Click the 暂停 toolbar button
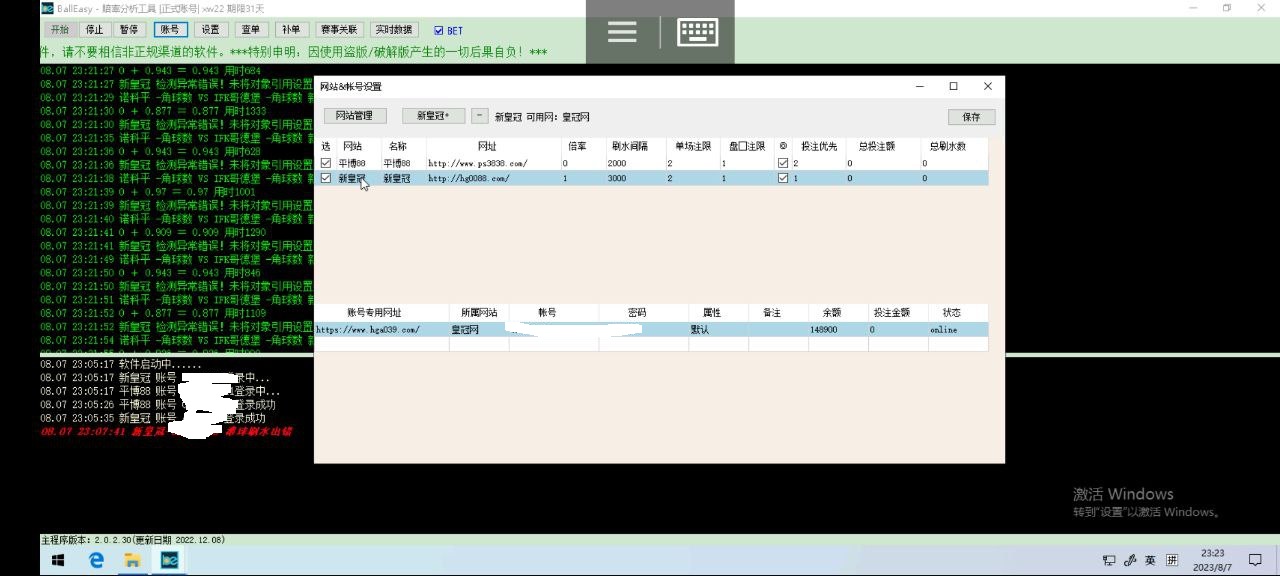Image resolution: width=1280 pixels, height=576 pixels. (x=129, y=30)
